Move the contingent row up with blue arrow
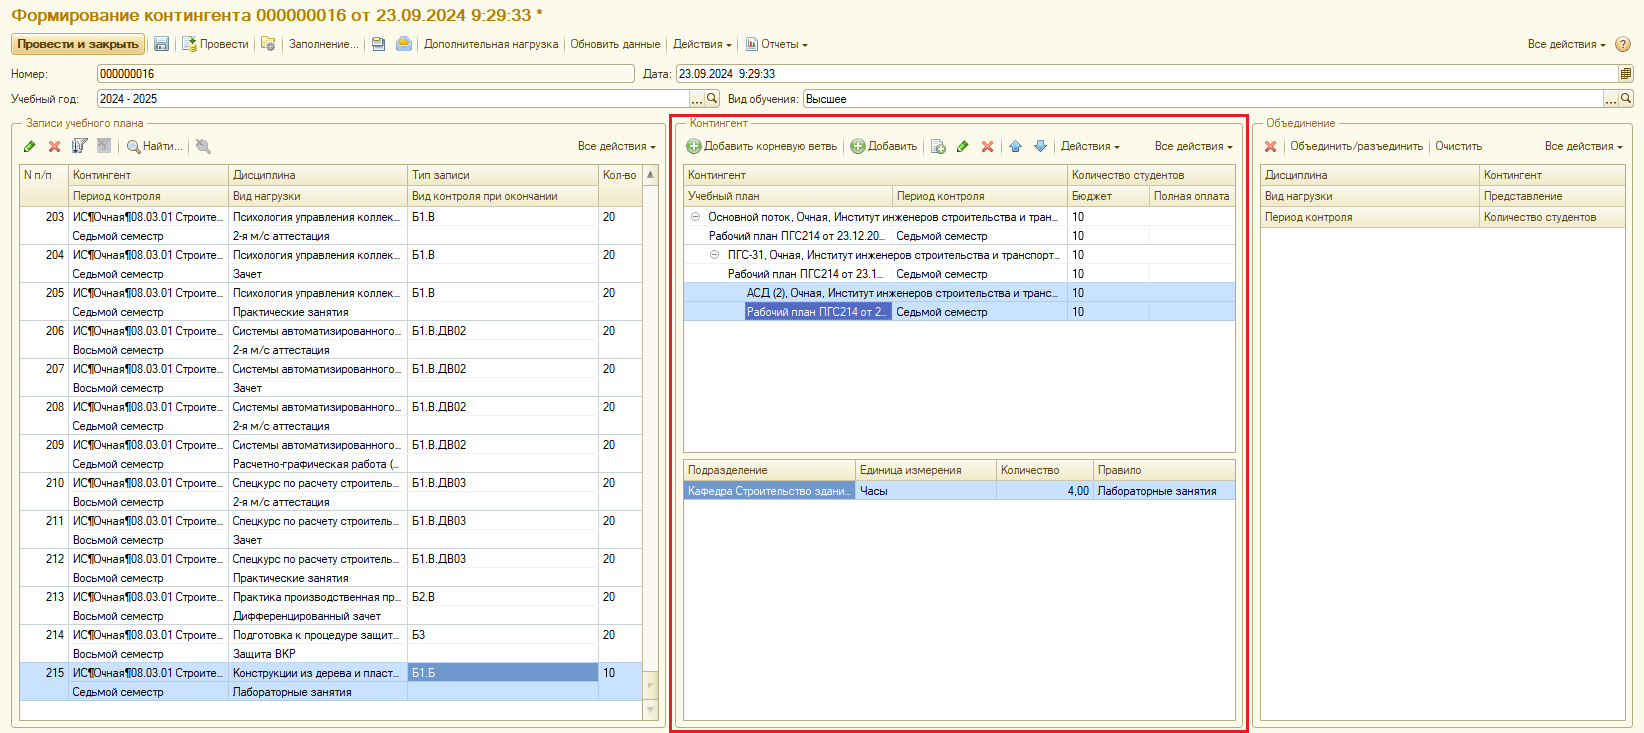 pyautogui.click(x=1015, y=146)
